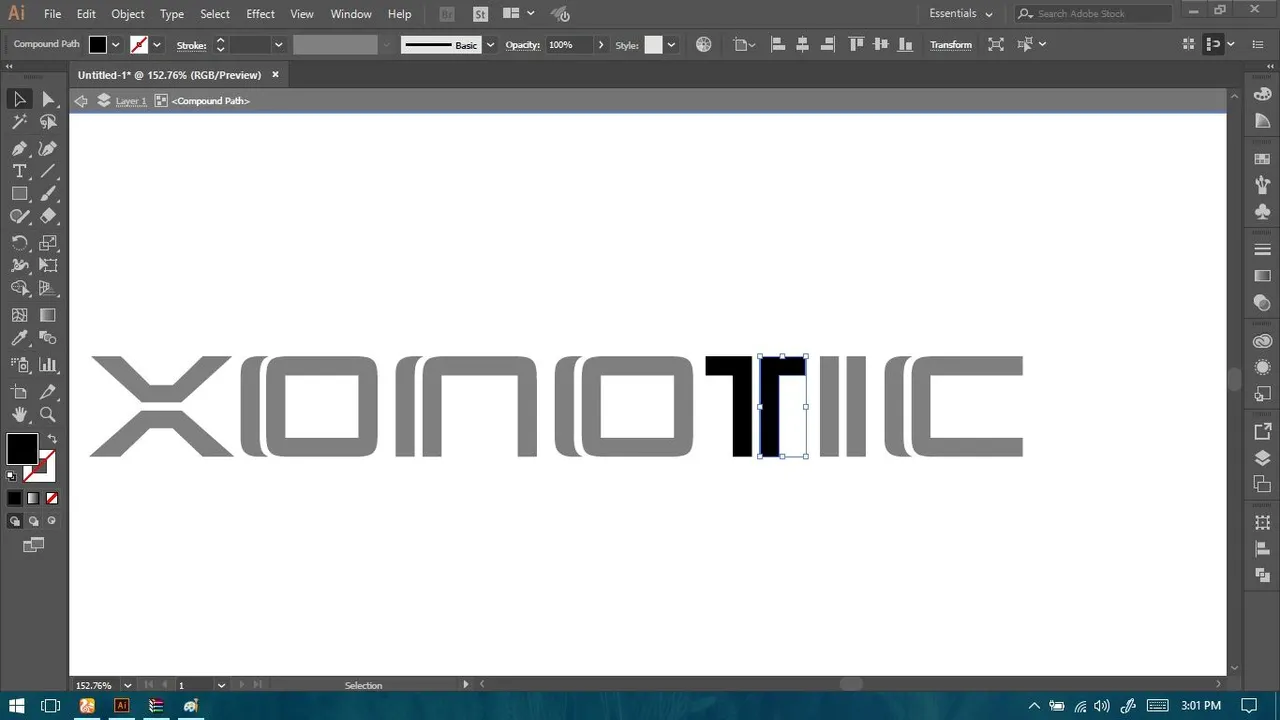
Task: Select the Rectangle tool
Action: [19, 194]
